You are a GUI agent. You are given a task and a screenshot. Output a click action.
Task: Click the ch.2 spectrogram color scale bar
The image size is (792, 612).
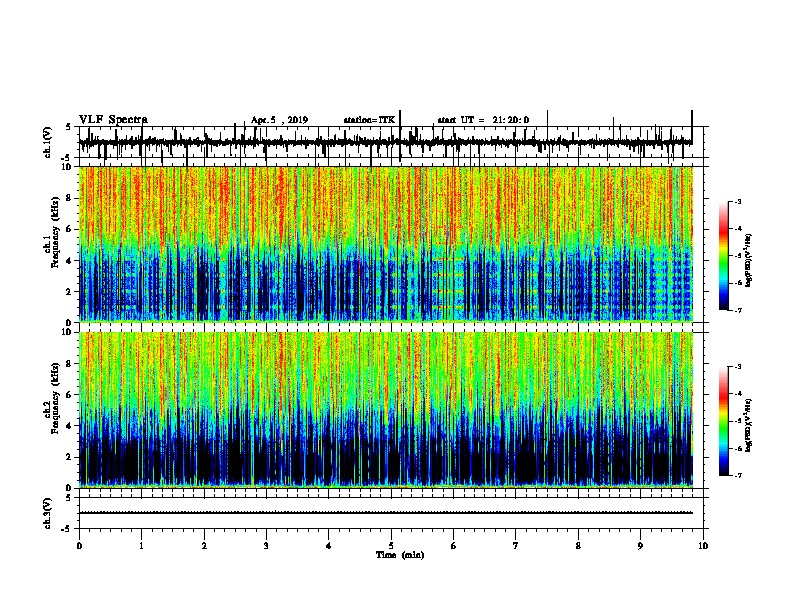click(724, 421)
